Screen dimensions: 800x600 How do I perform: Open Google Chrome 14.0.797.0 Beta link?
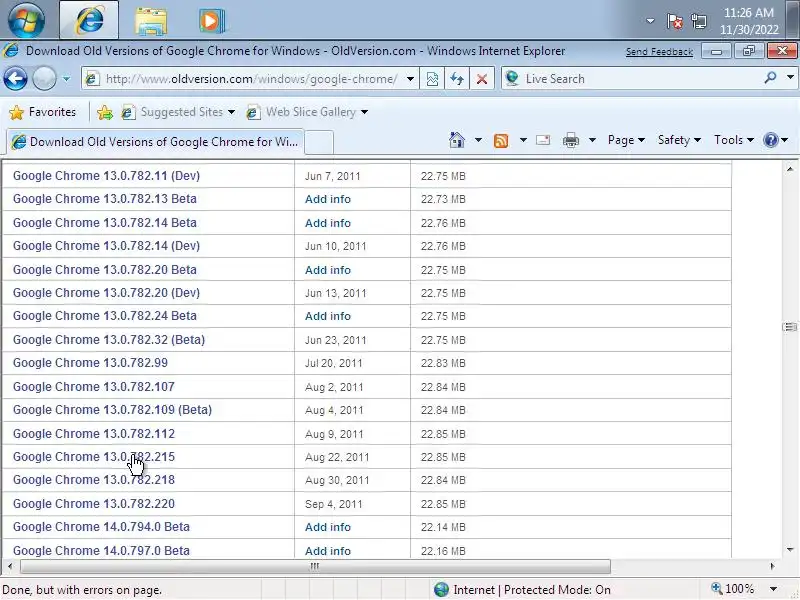click(101, 551)
